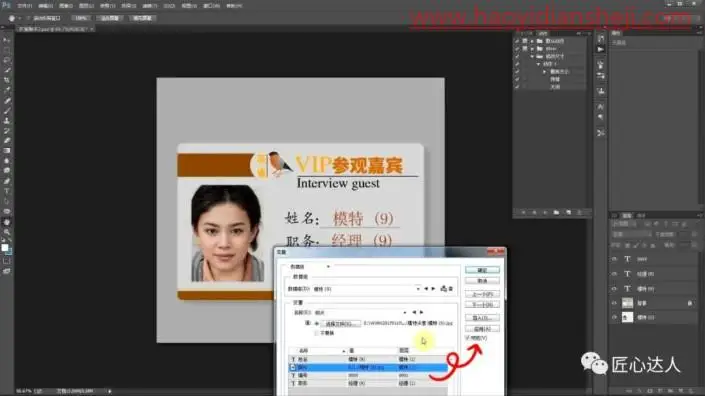Select the Gradient tool

(x=7, y=151)
